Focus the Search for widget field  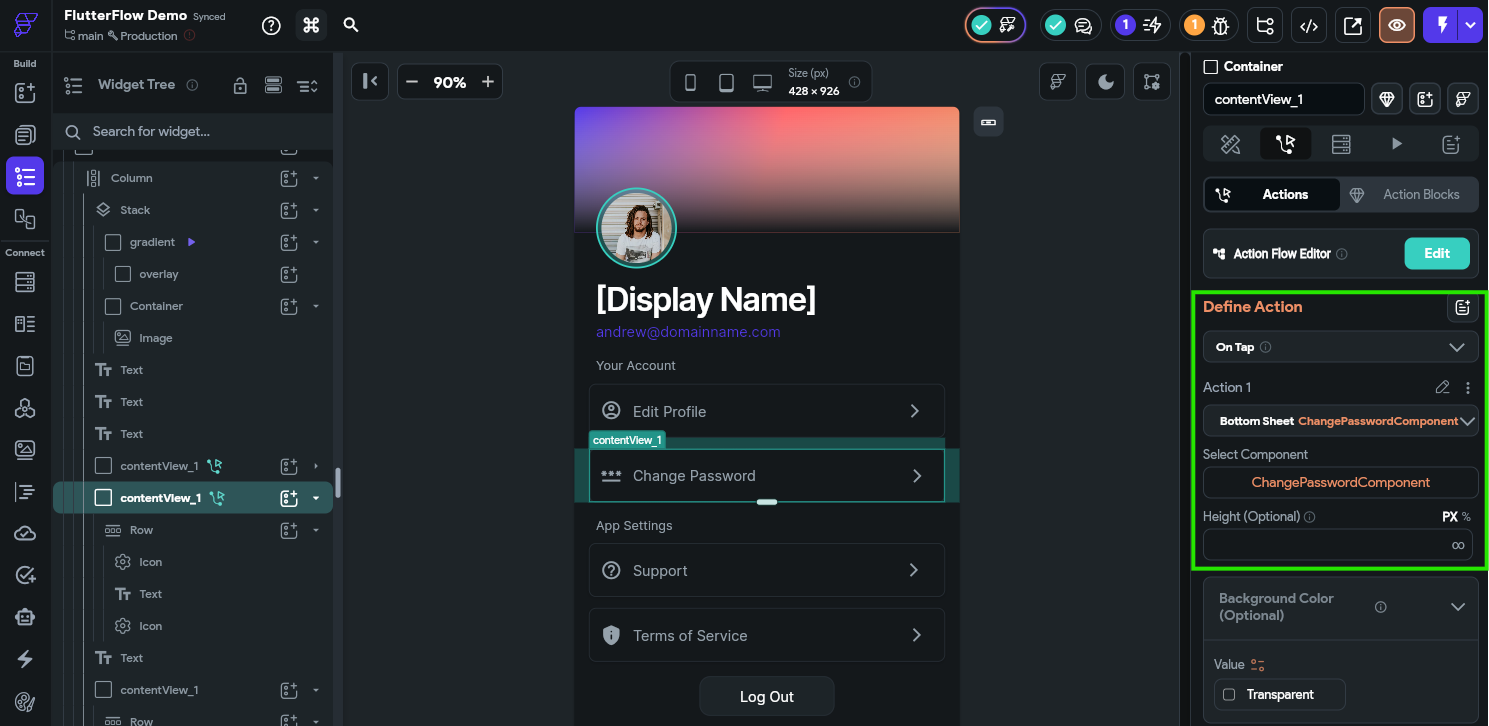[x=193, y=131]
